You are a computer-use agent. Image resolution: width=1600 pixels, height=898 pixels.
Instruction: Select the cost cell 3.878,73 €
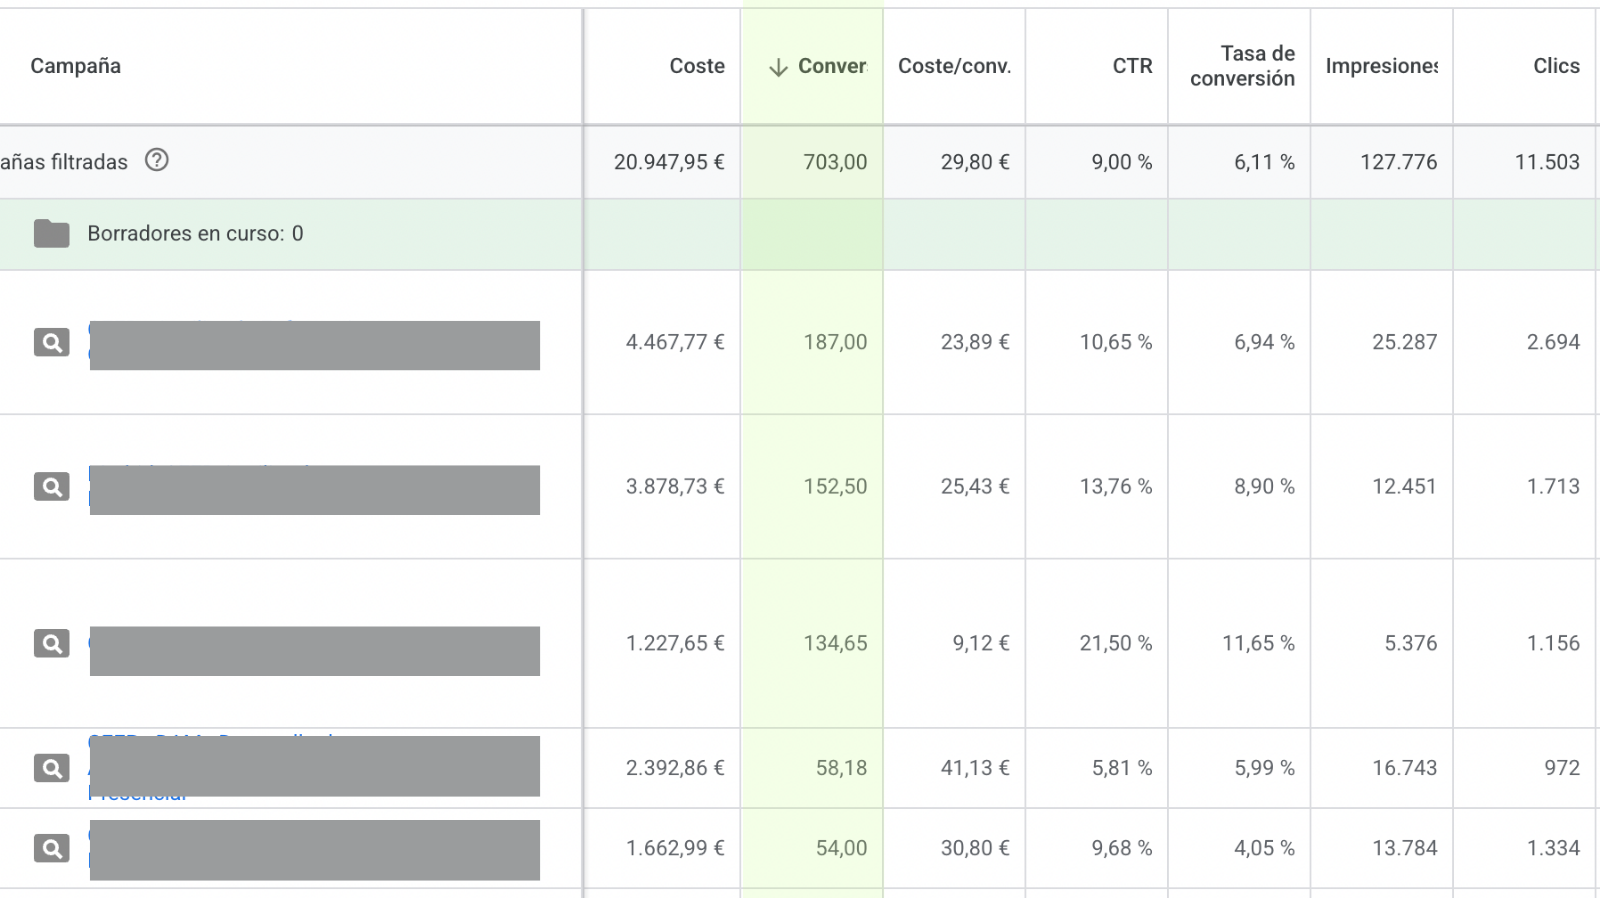pos(675,487)
